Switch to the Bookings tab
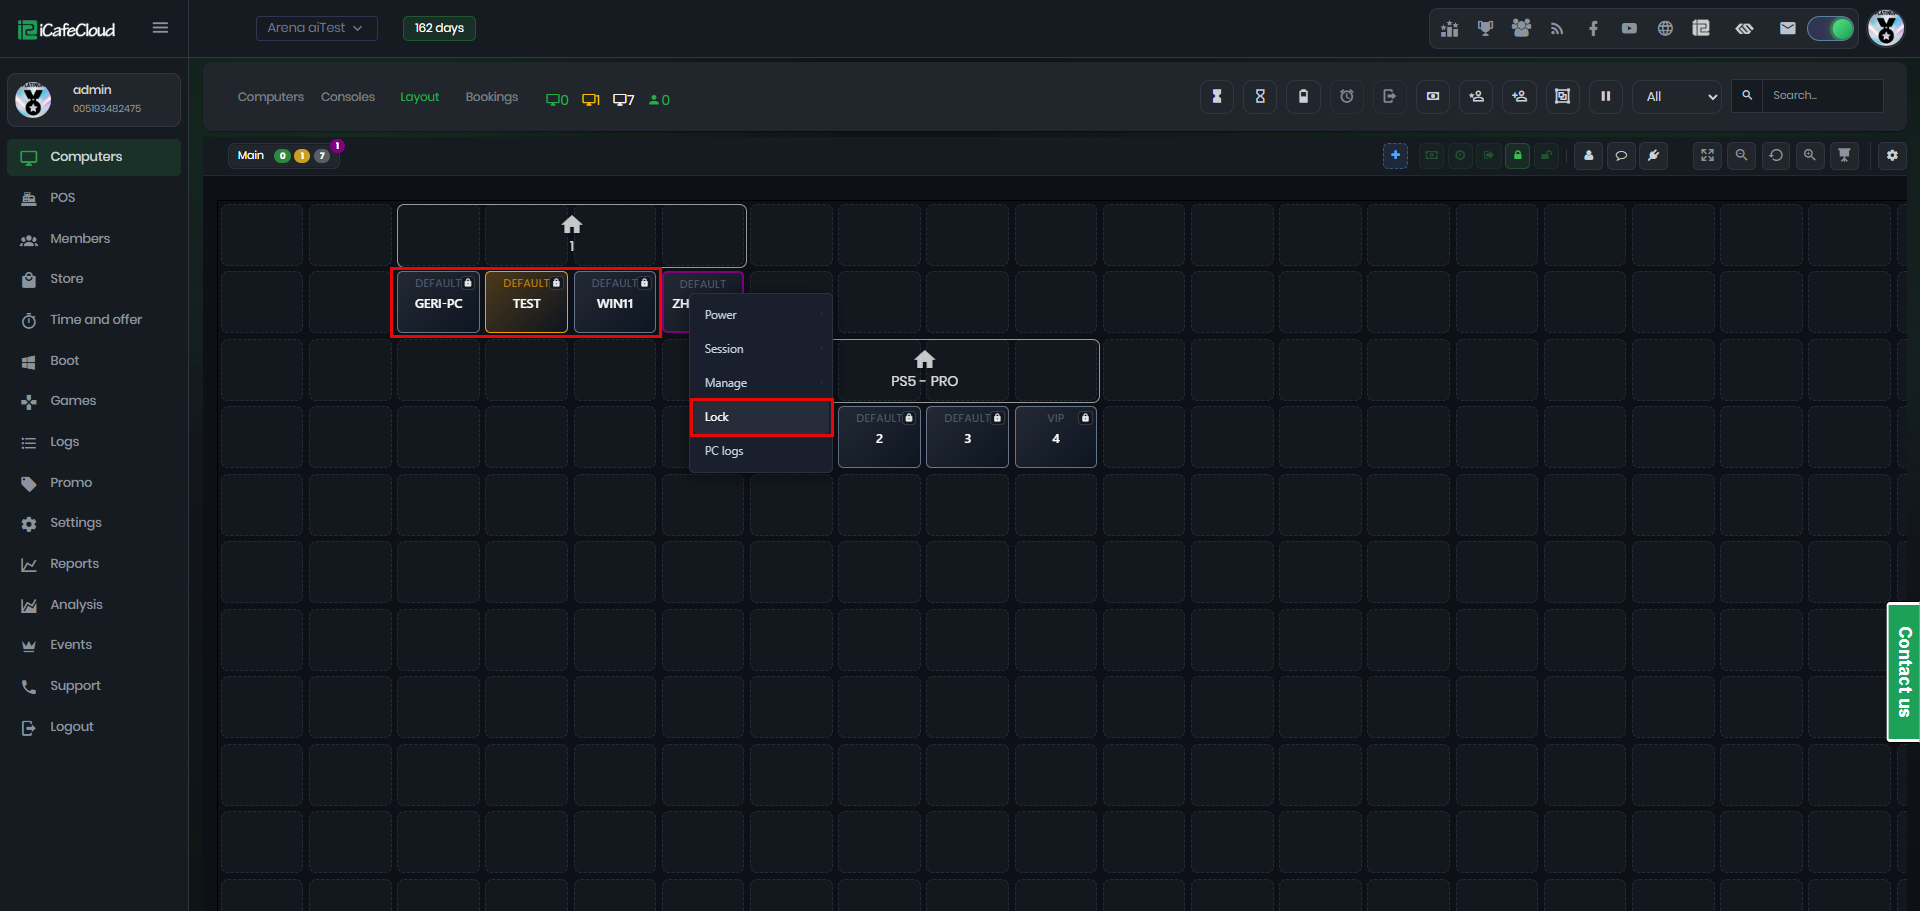The height and width of the screenshot is (911, 1920). coord(491,97)
